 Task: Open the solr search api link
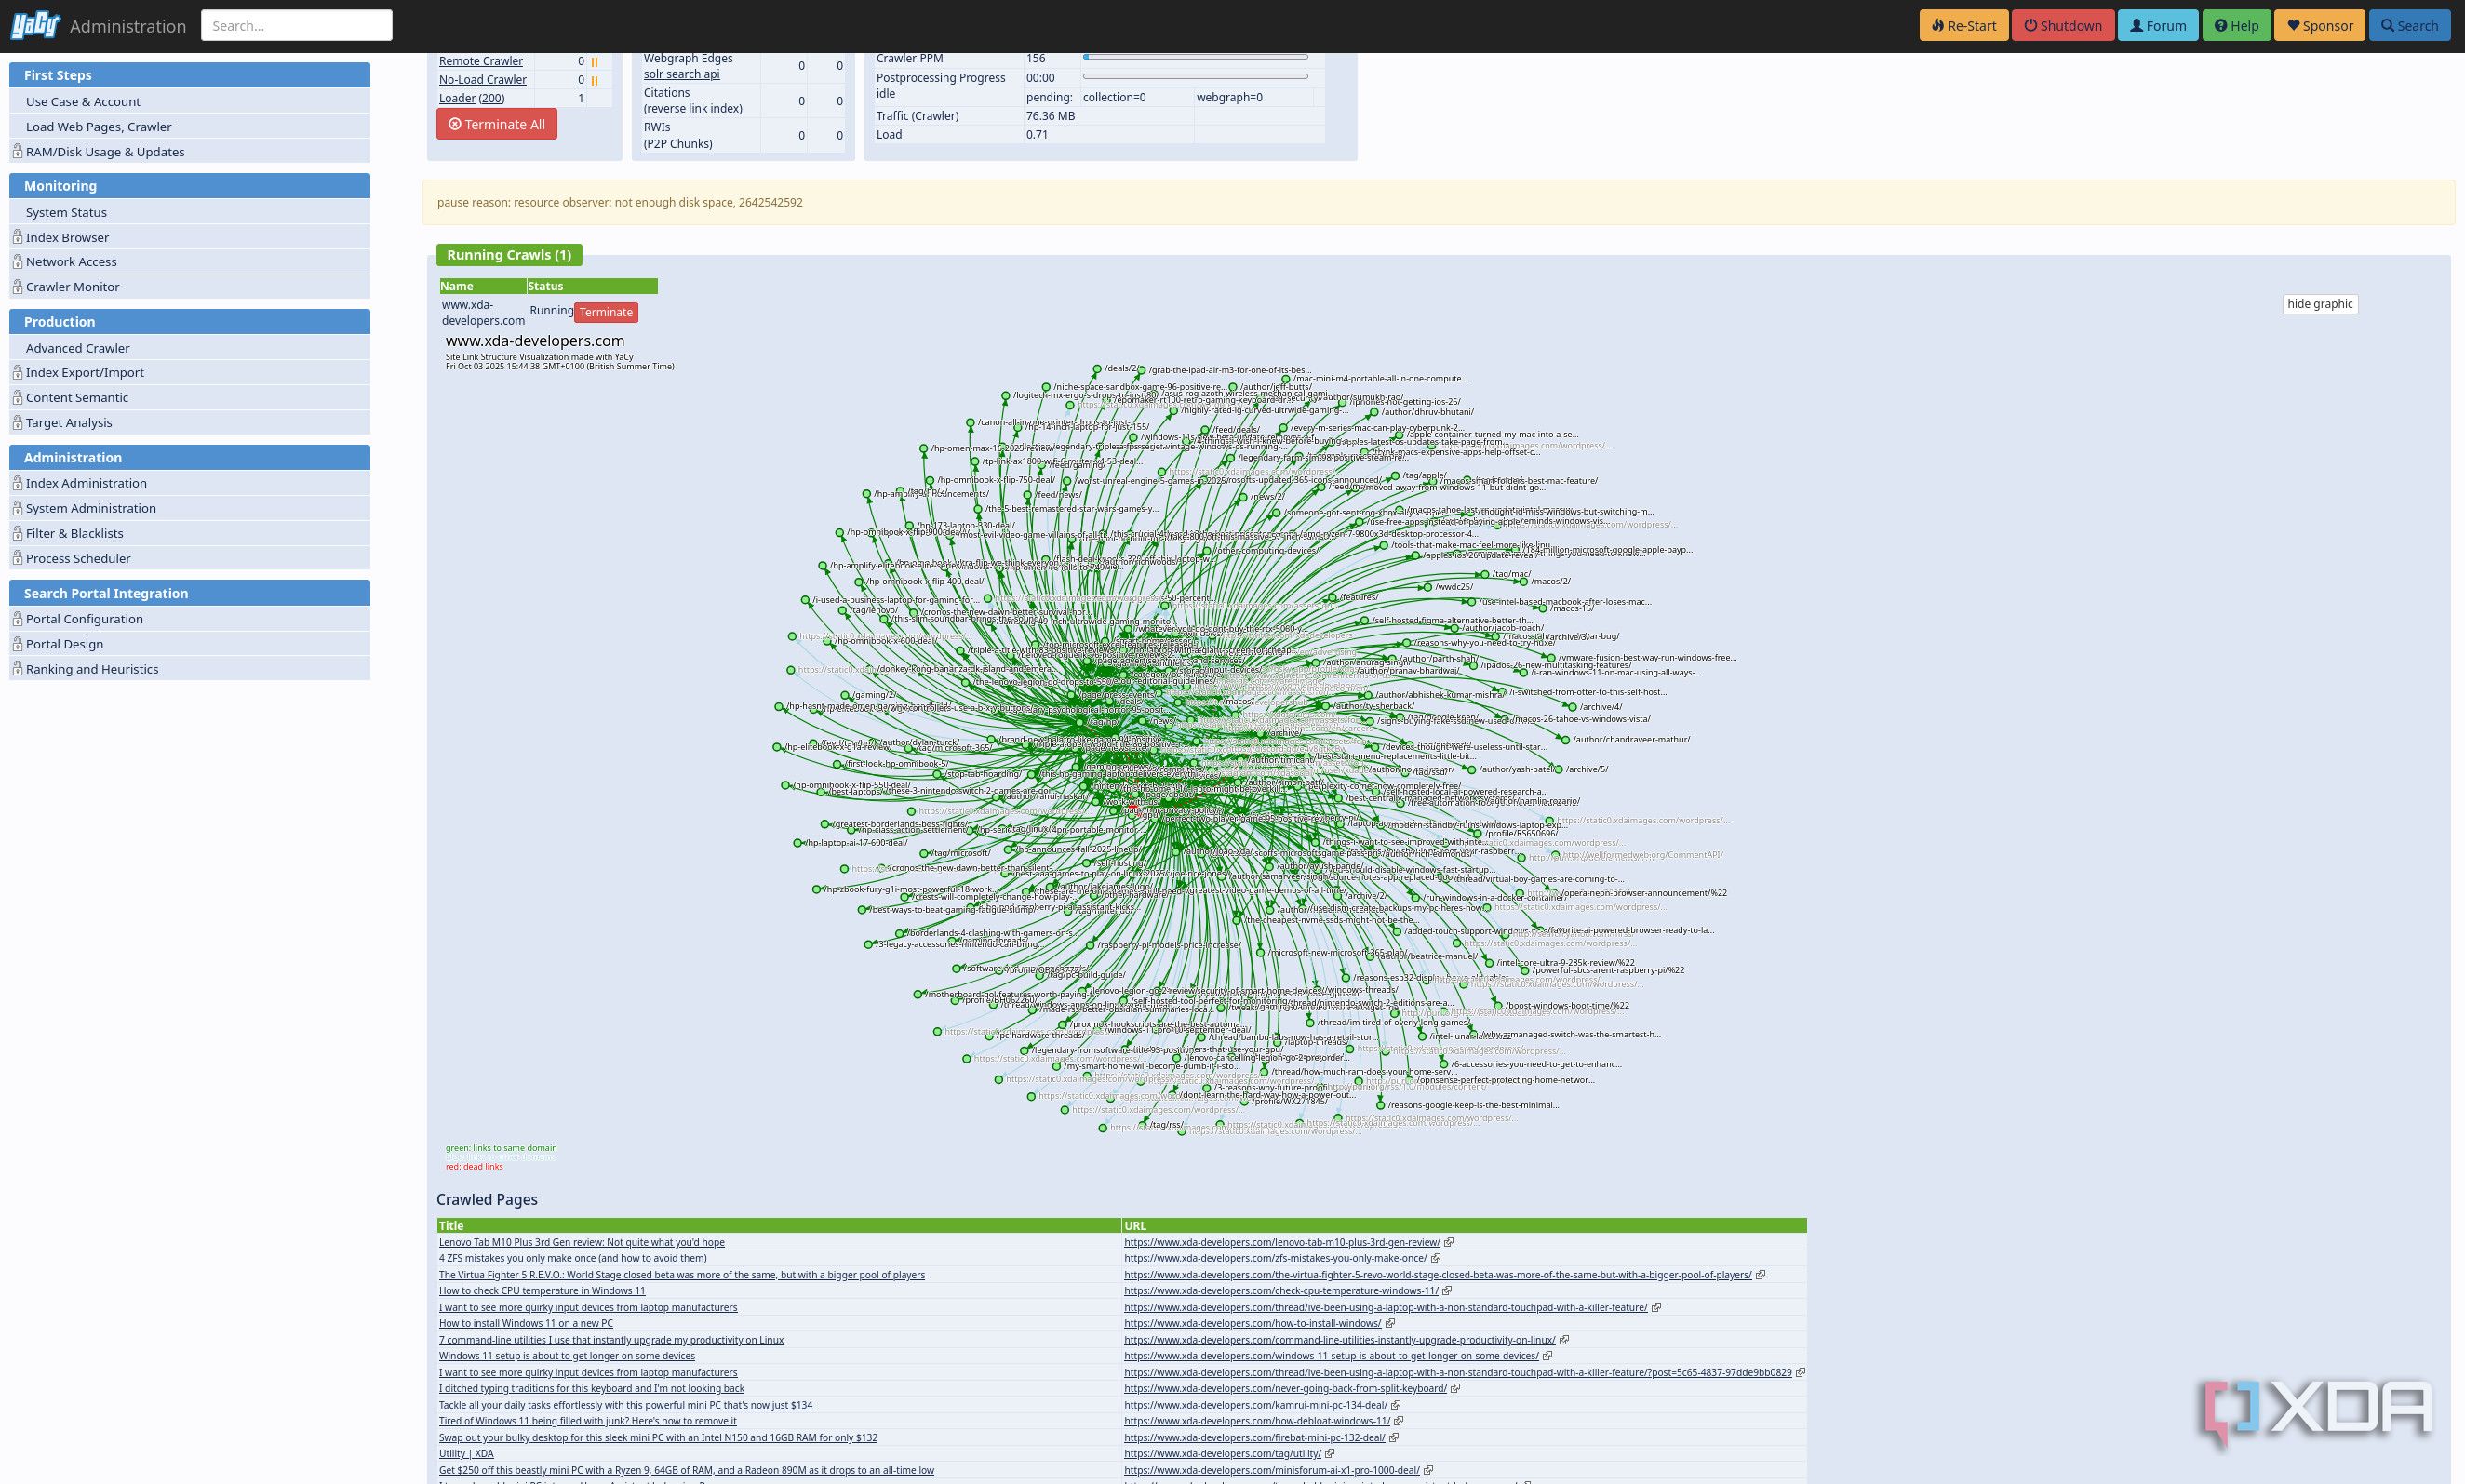point(681,74)
